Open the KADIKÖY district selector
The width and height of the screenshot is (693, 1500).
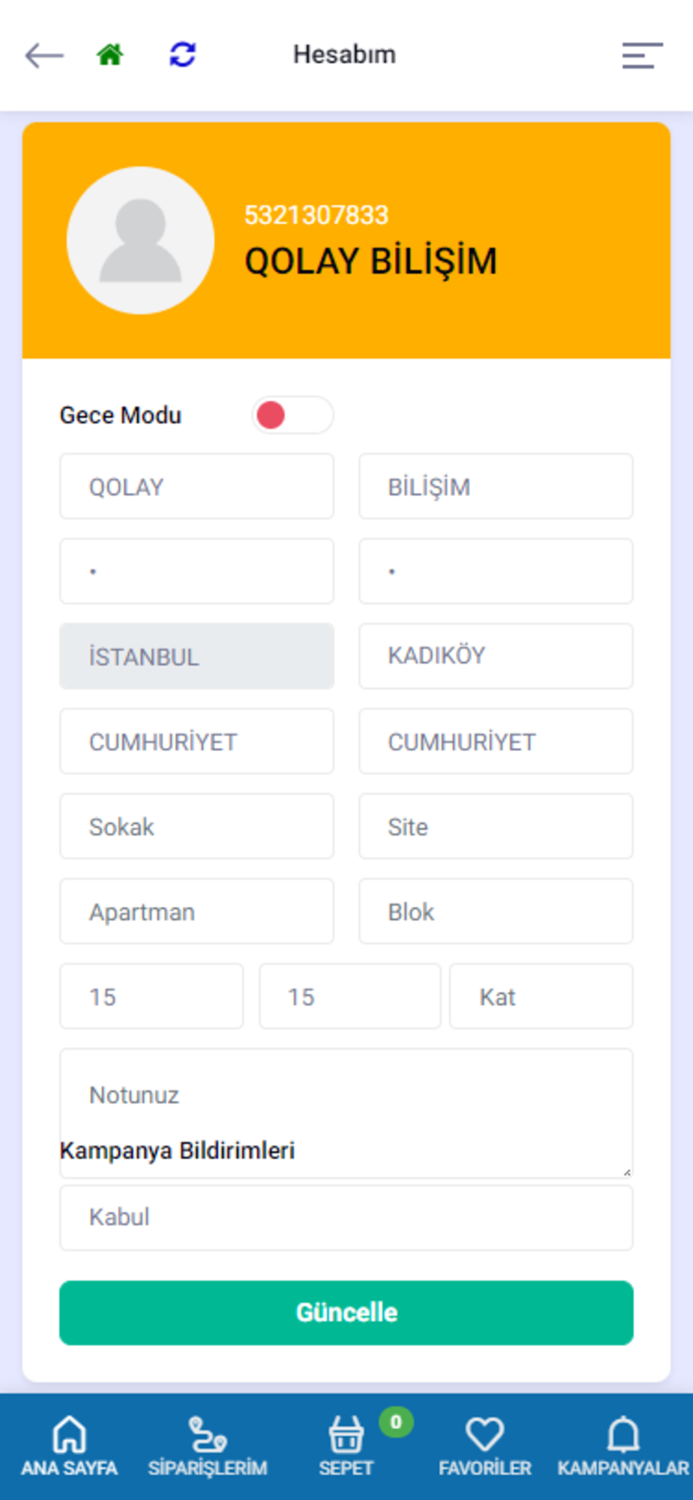pyautogui.click(x=496, y=656)
